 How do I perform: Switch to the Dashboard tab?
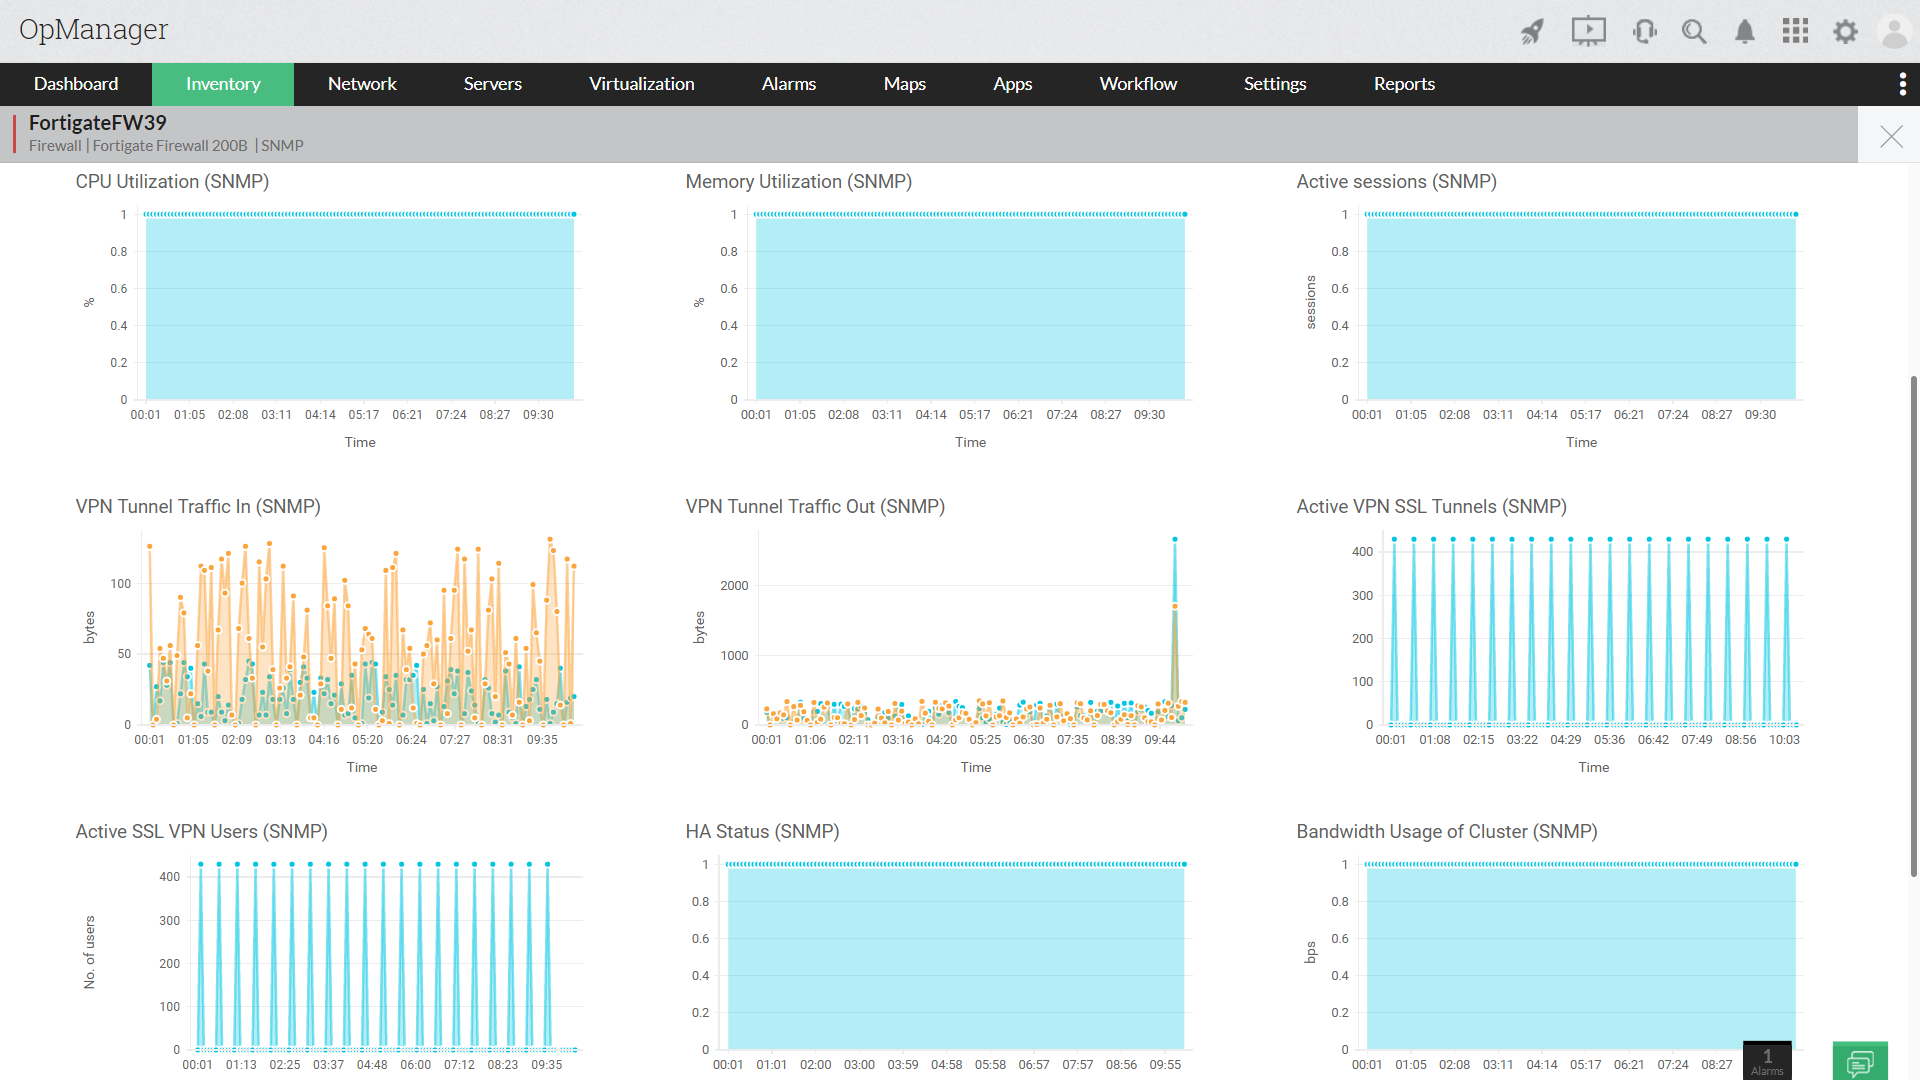pos(76,84)
